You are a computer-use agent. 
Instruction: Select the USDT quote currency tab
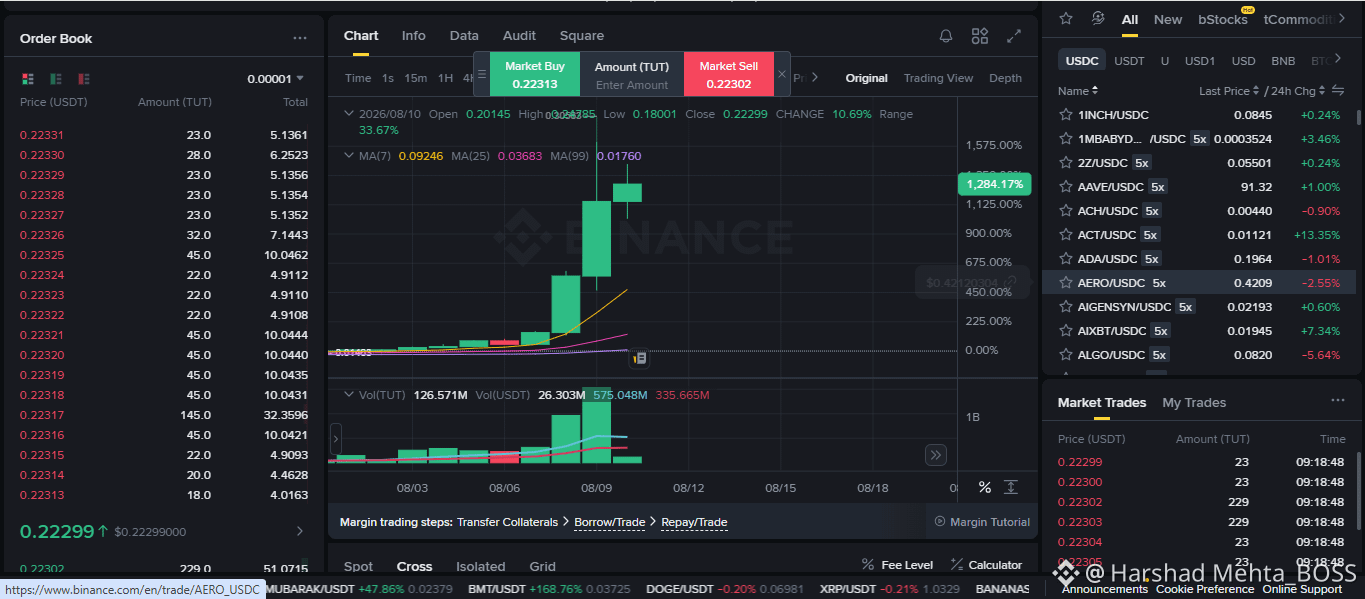click(x=1129, y=61)
